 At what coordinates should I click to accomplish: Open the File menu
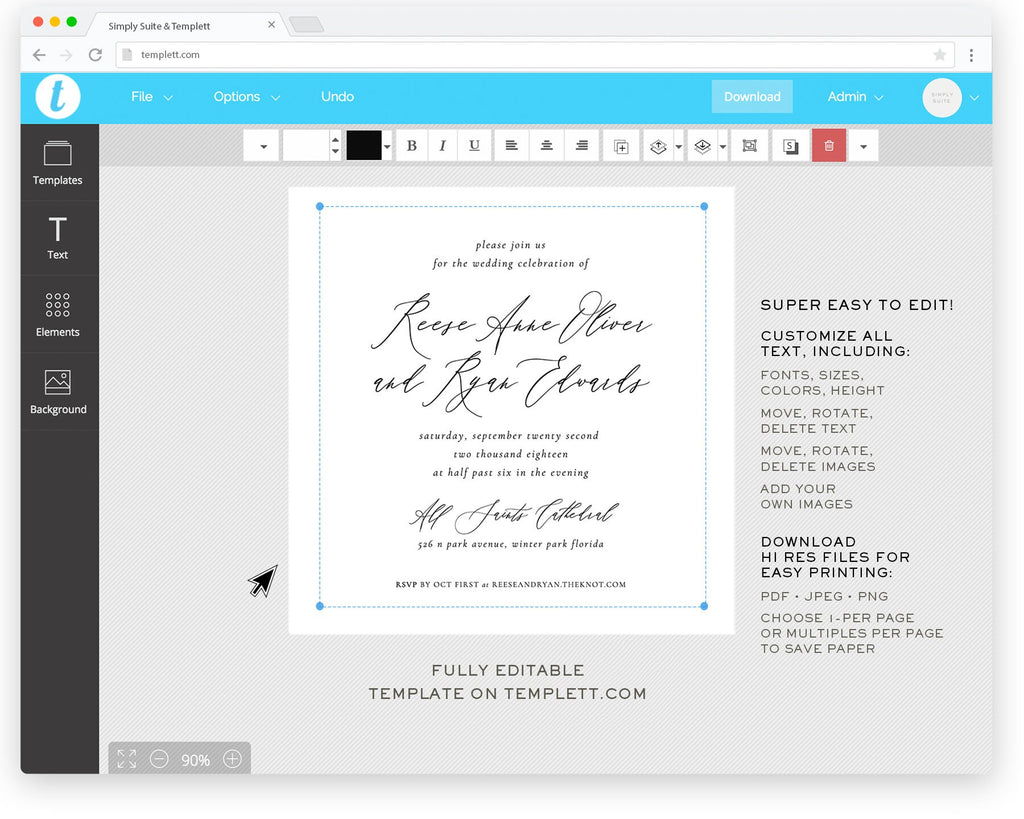pos(152,97)
